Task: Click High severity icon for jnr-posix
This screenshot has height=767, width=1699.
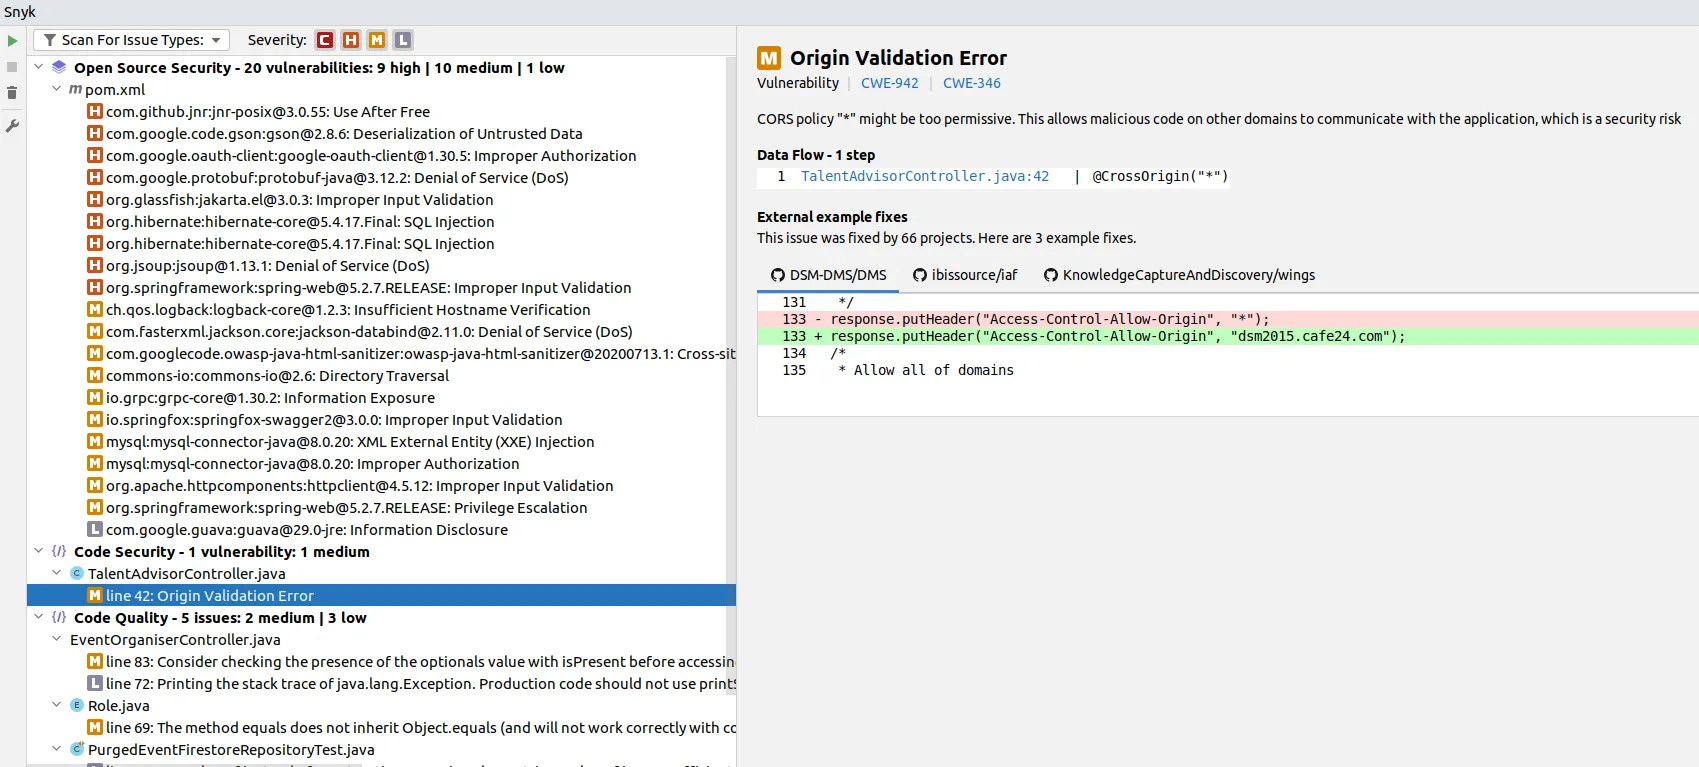Action: pos(95,111)
